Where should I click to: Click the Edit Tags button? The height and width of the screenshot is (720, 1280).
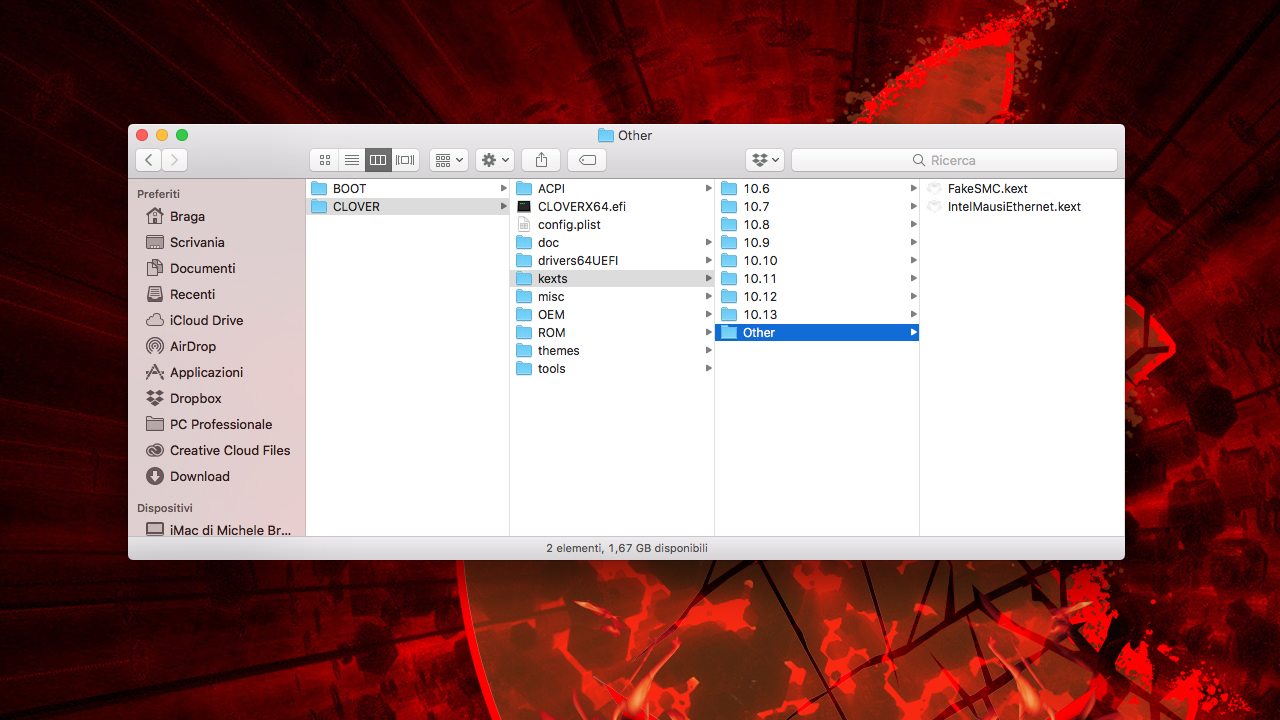tap(587, 160)
